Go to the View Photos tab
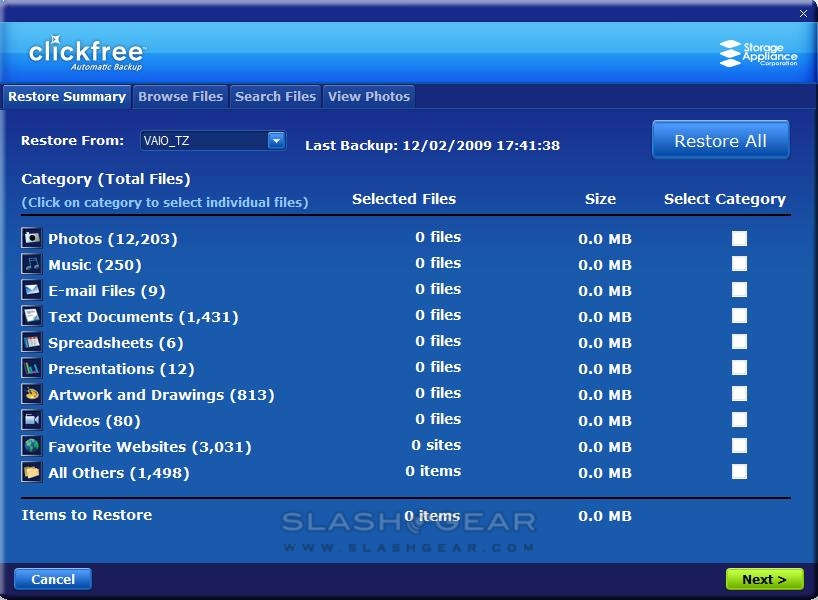Image resolution: width=818 pixels, height=600 pixels. [369, 97]
